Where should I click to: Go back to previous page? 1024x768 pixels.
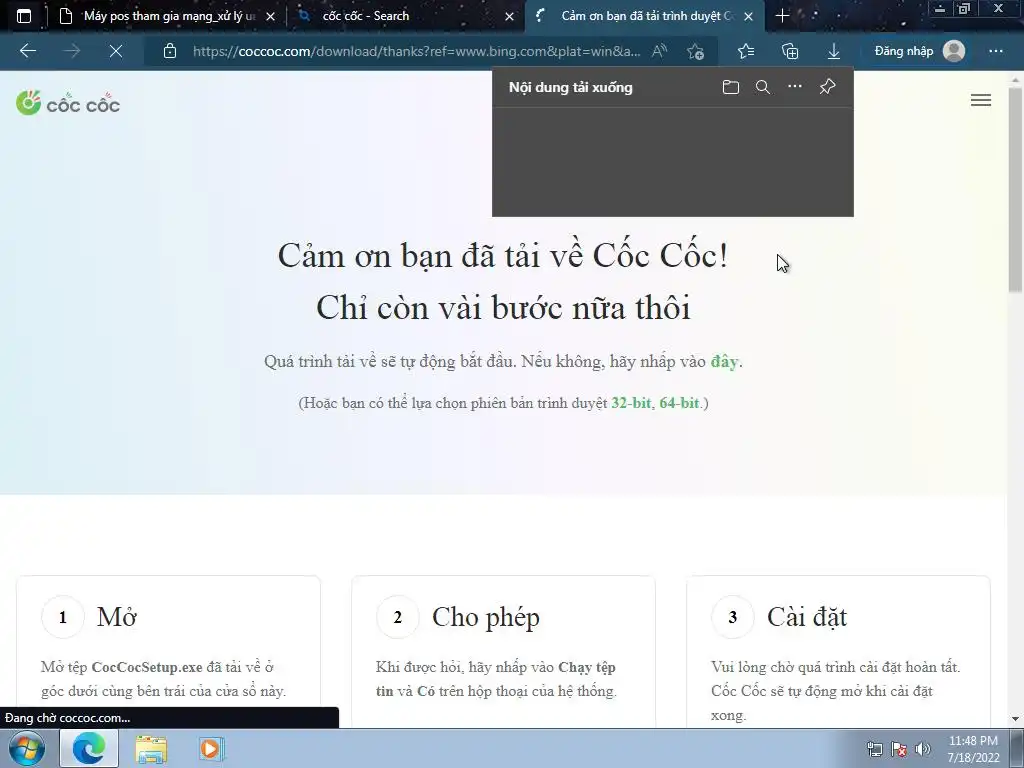[27, 51]
